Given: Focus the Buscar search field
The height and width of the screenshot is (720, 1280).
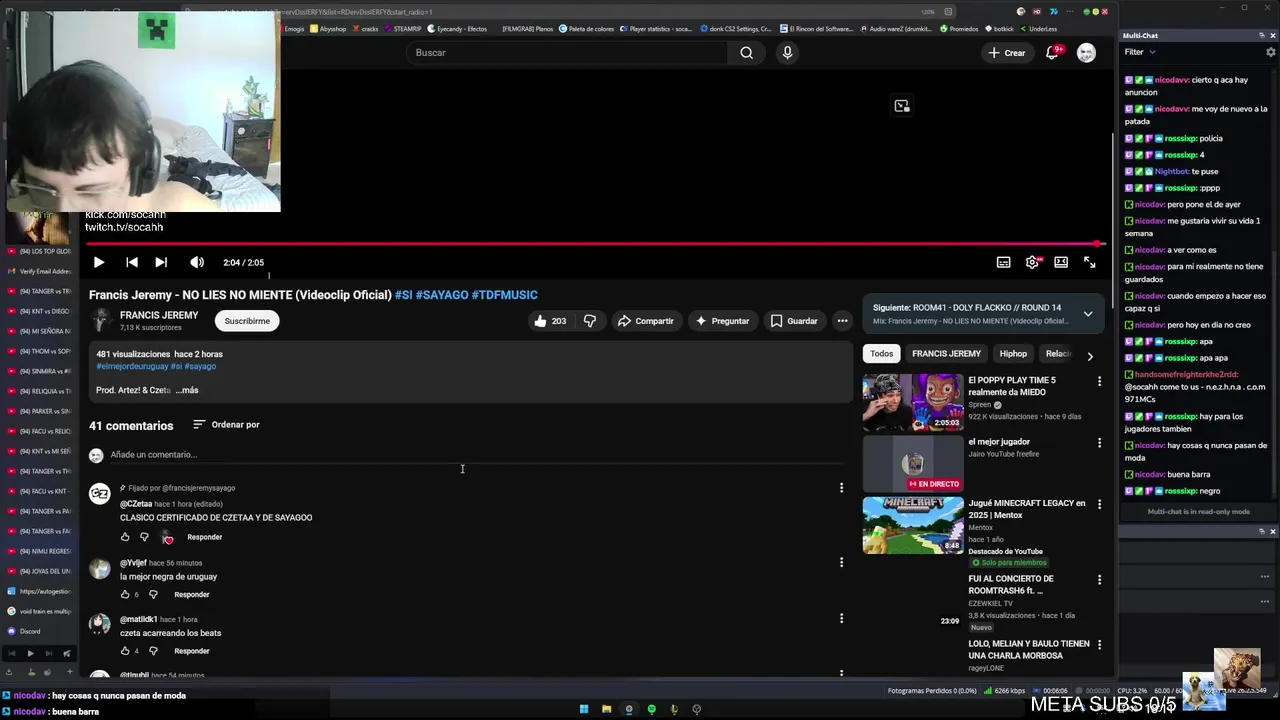Looking at the screenshot, I should coord(567,53).
